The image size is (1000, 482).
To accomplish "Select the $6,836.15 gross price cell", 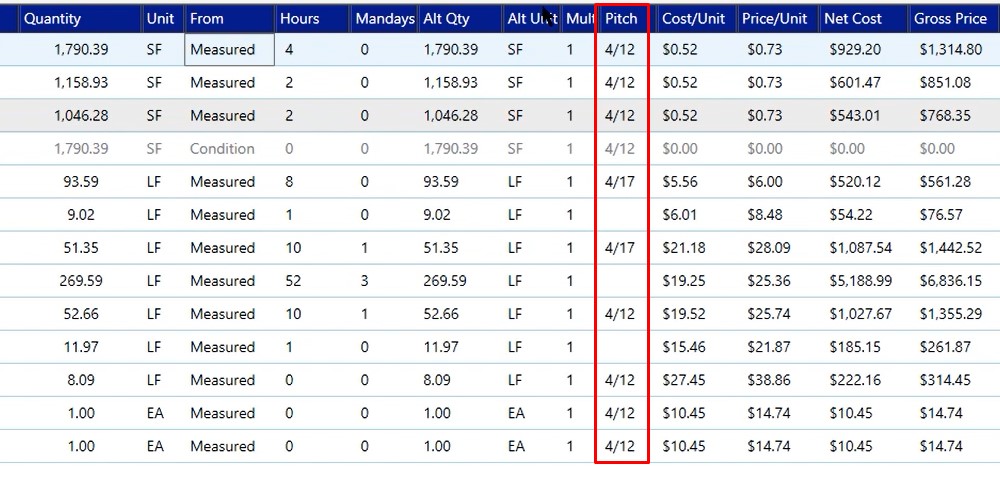I will [x=950, y=281].
